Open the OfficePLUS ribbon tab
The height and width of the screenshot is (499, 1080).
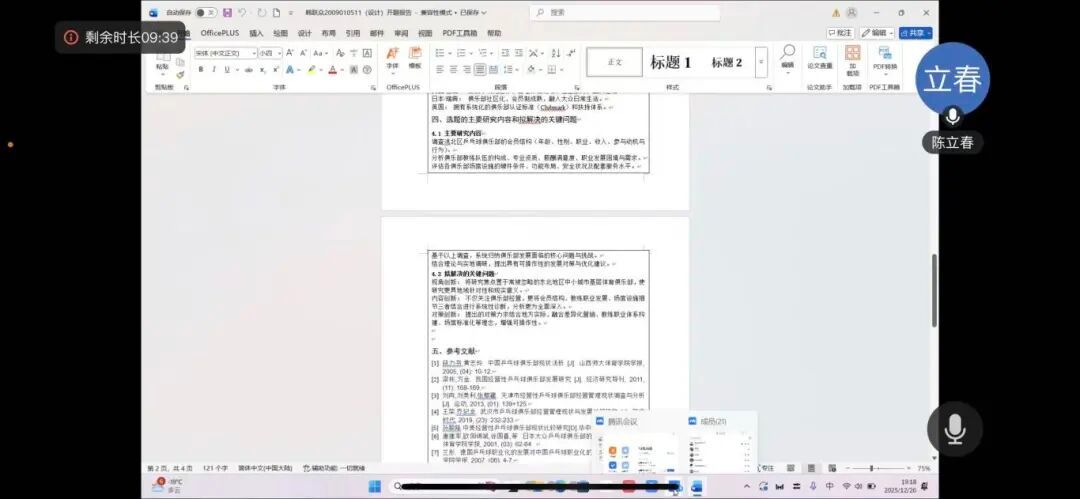[x=218, y=33]
